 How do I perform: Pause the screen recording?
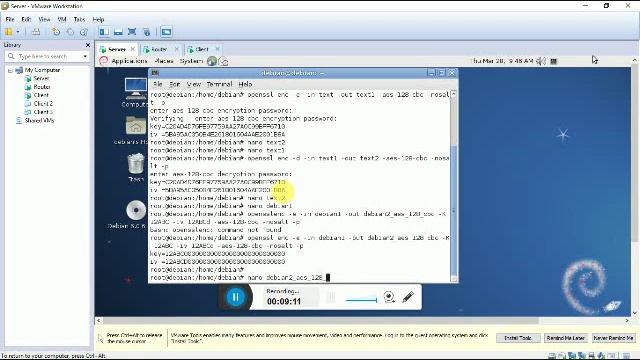point(236,297)
